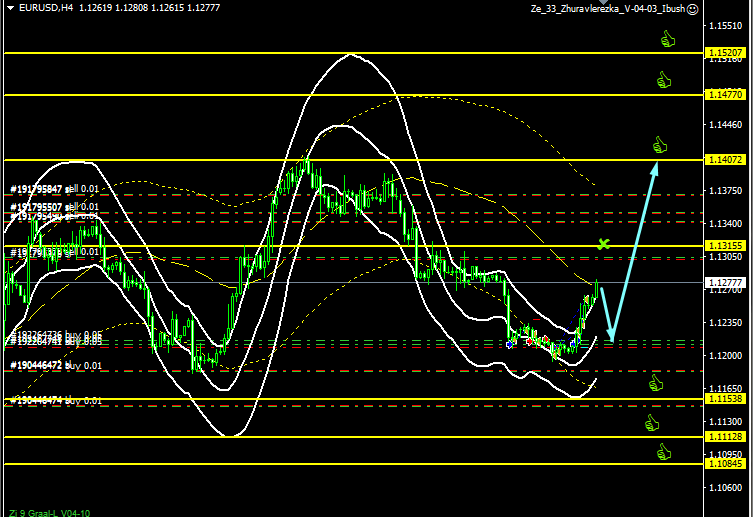The image size is (753, 517).
Task: Click the 1.12350 value on the price scale
Action: tap(725, 322)
